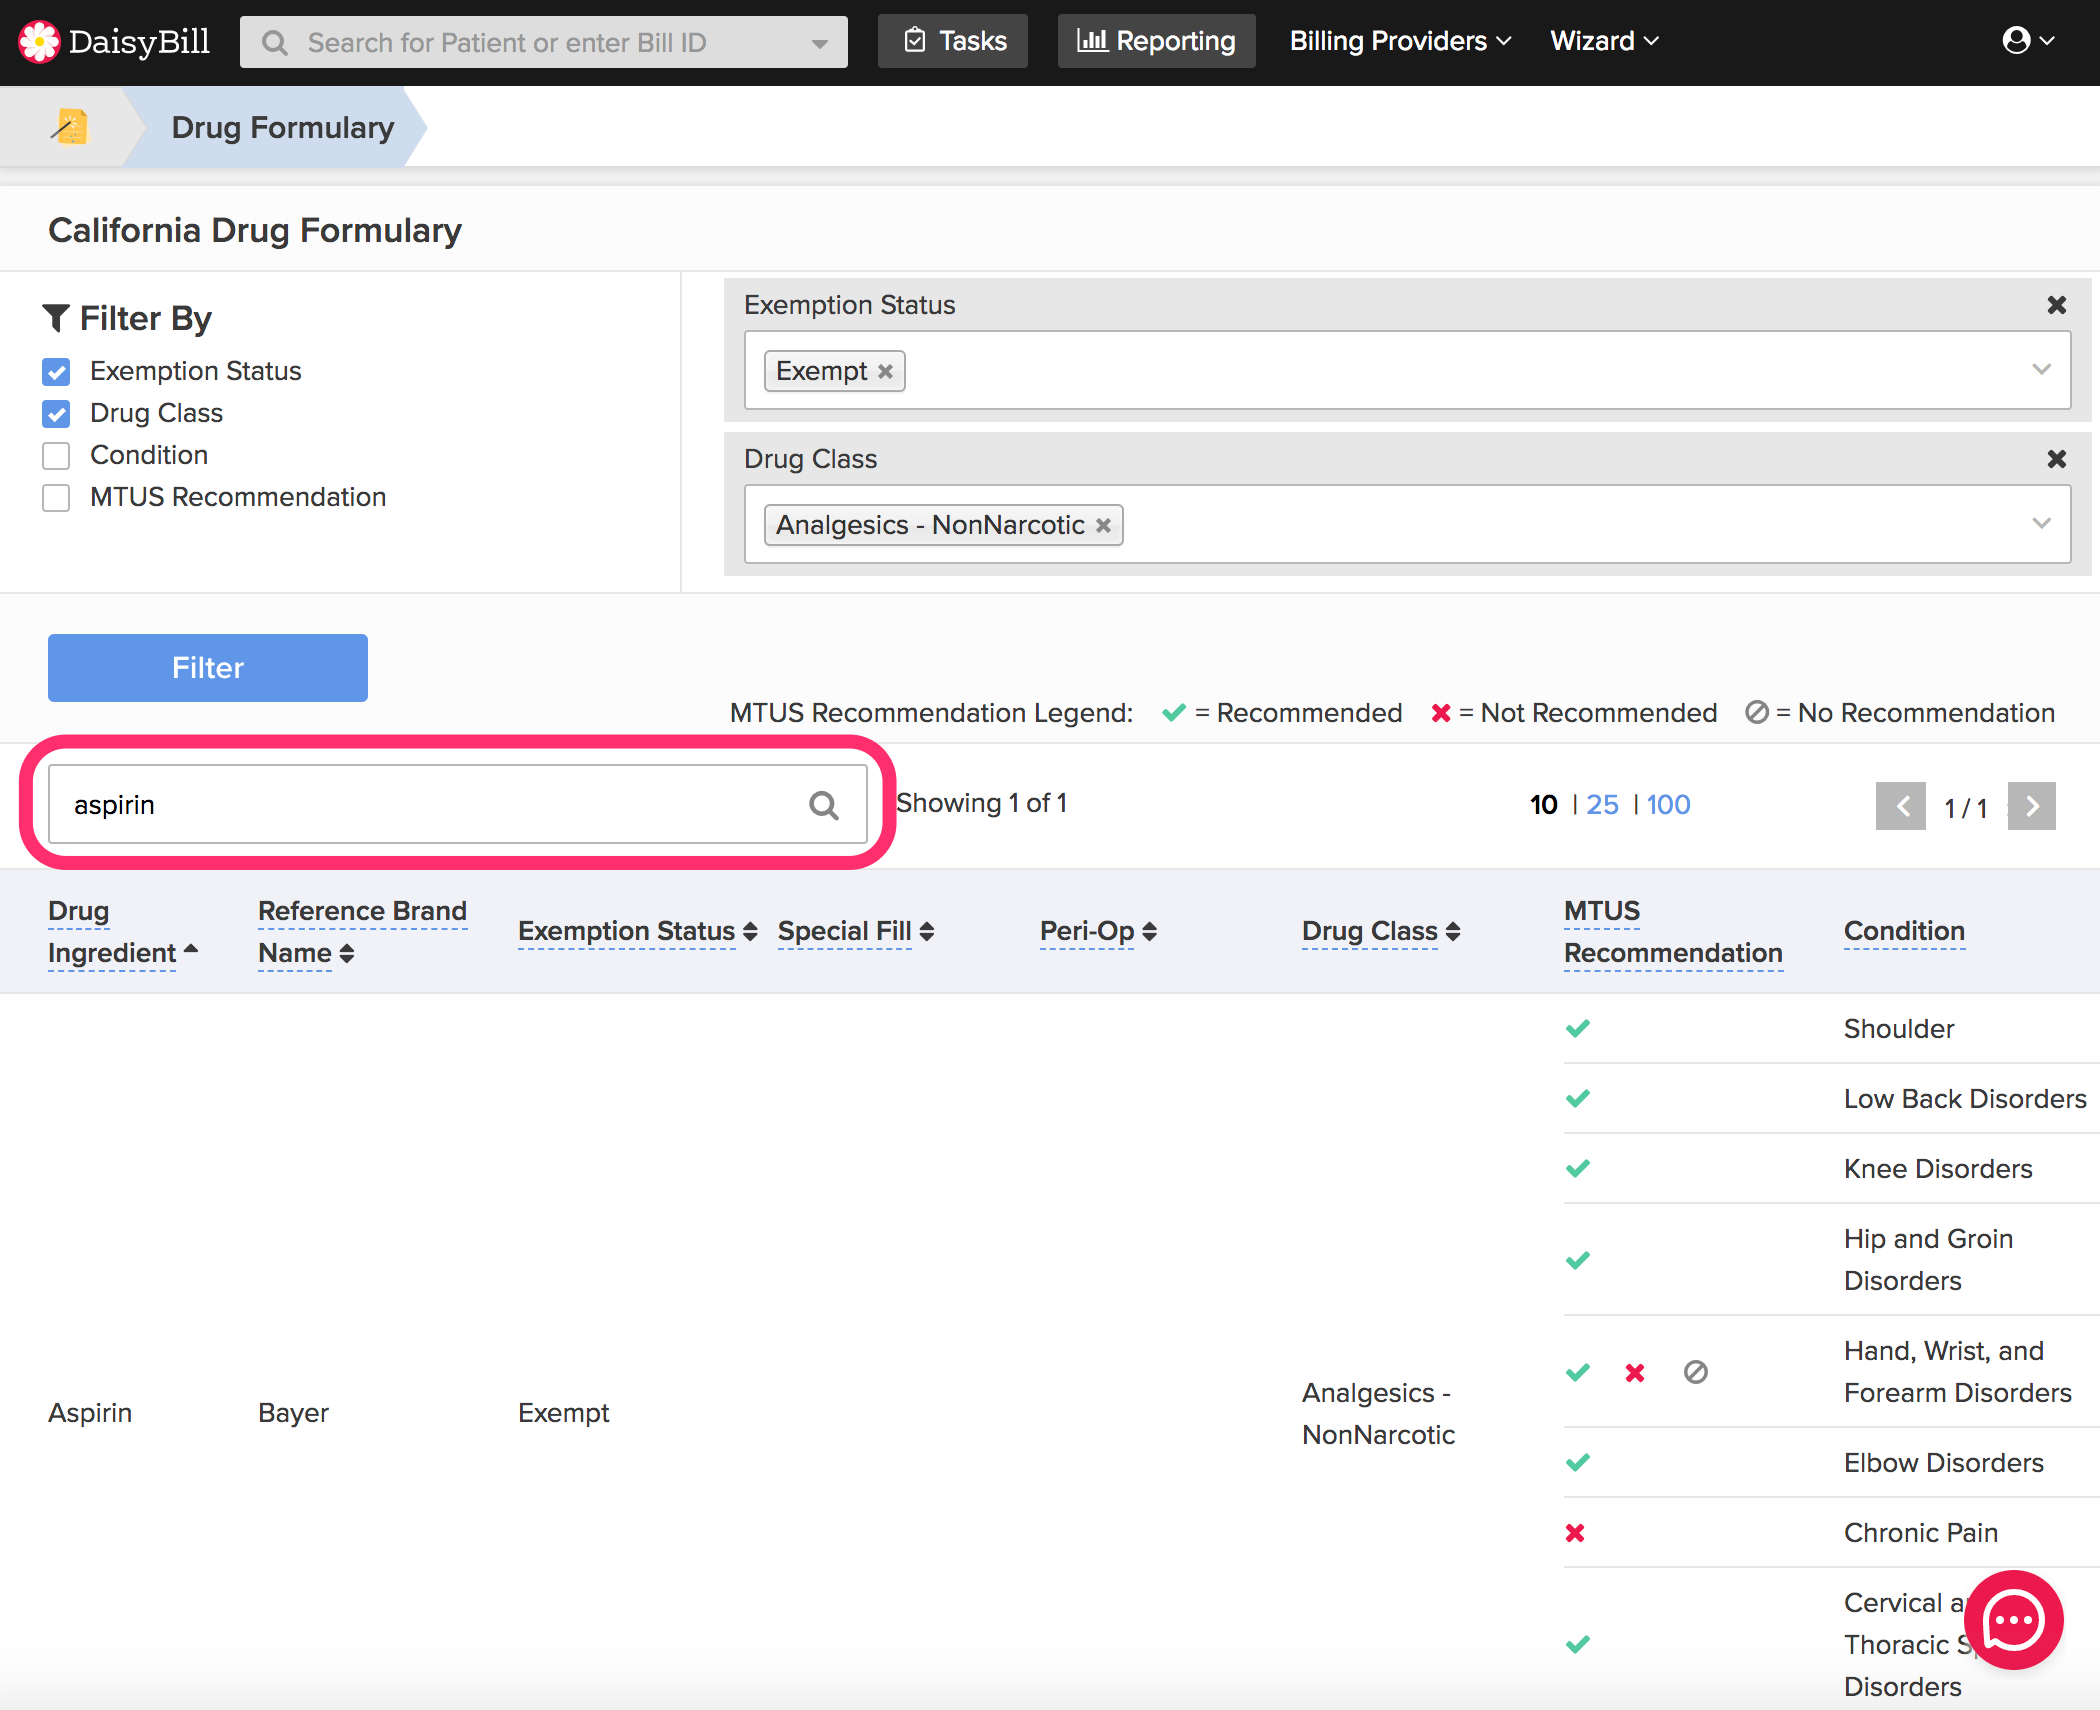Close the Exemption Status filter panel
Viewport: 2100px width, 1710px height.
2056,305
